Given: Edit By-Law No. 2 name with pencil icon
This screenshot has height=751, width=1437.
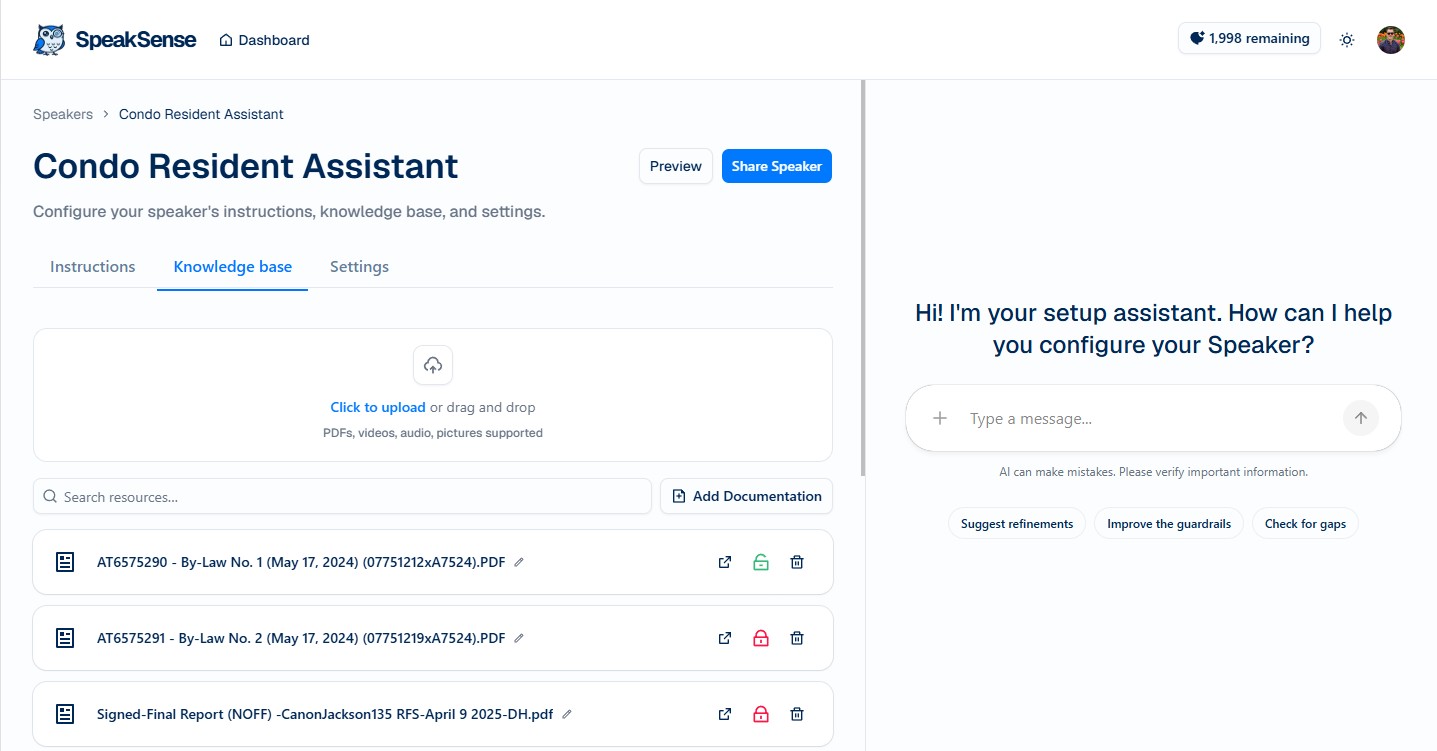Looking at the screenshot, I should pos(518,638).
